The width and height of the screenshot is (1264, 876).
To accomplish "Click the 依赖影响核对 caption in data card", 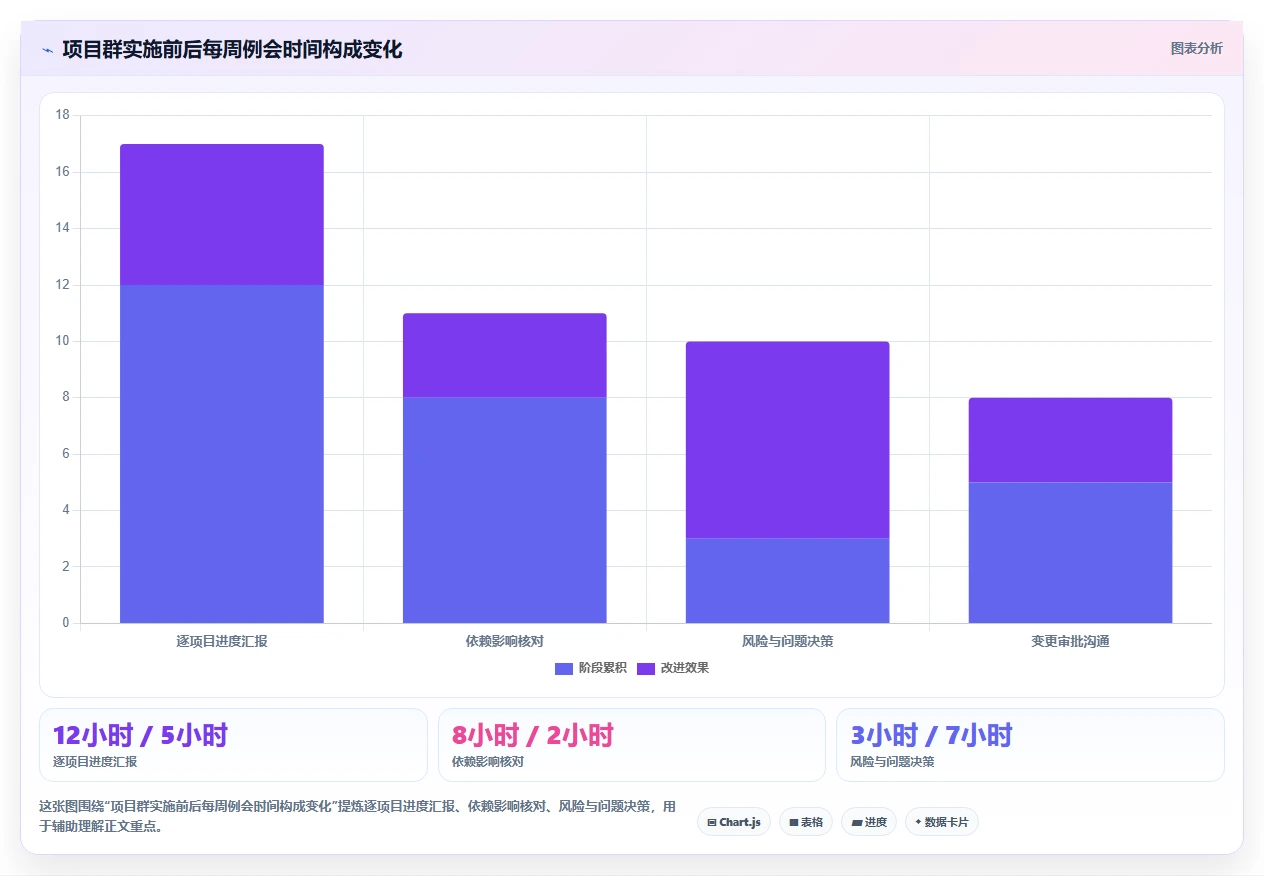I will 488,762.
